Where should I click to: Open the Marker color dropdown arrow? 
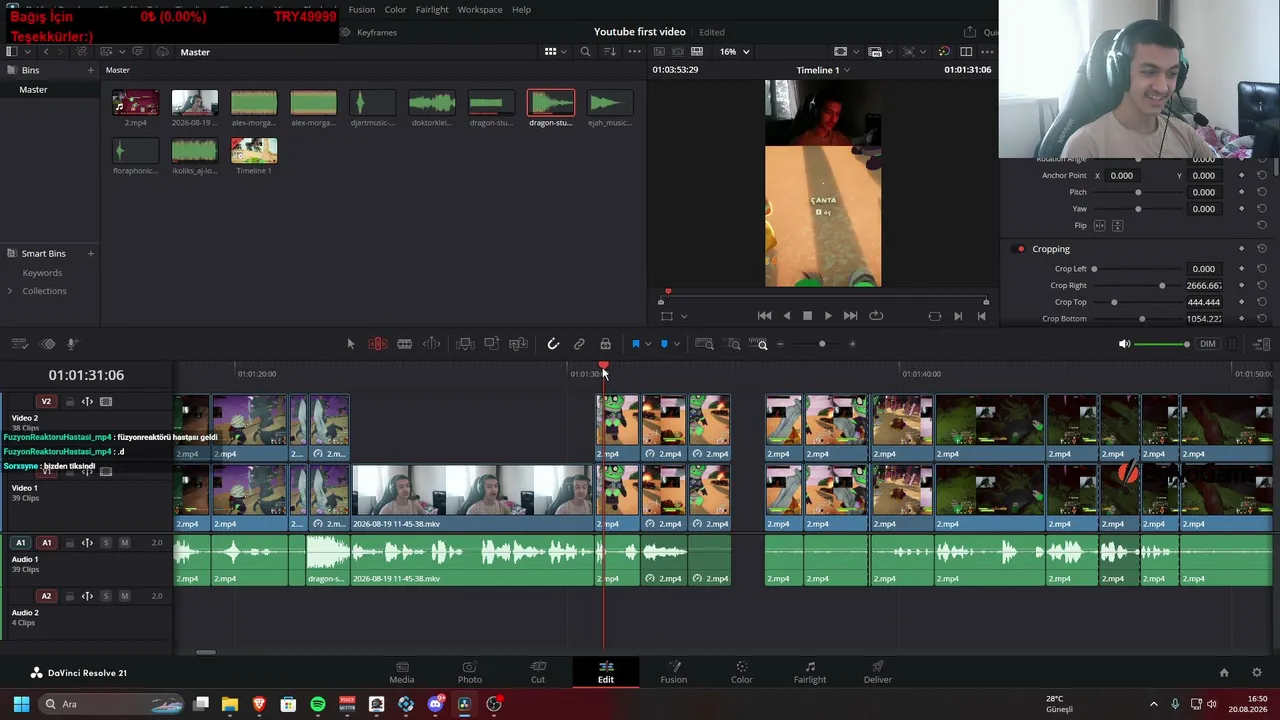pyautogui.click(x=677, y=344)
